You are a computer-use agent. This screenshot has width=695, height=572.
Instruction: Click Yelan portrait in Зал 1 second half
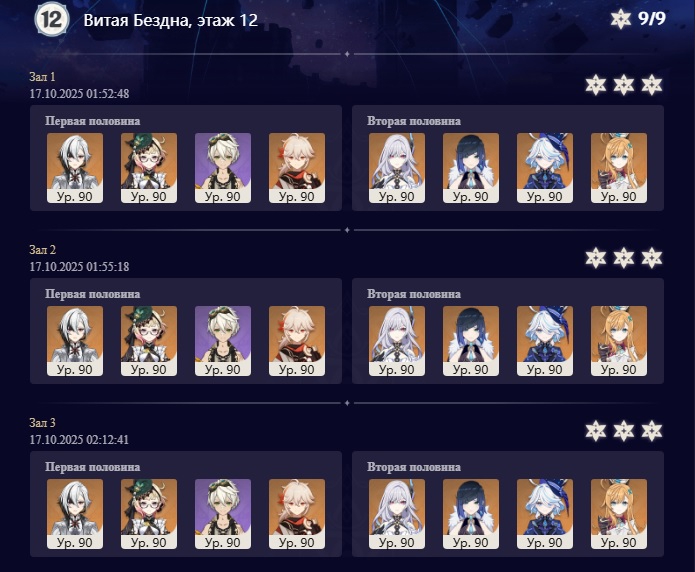coord(471,168)
